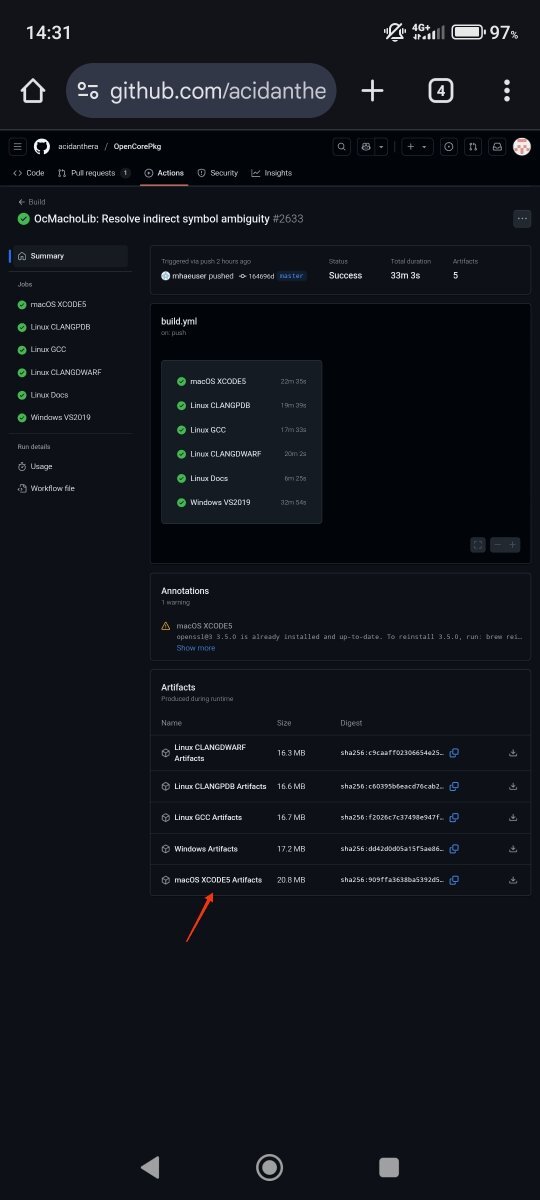This screenshot has height=1200, width=540.
Task: Expand the Copilot dropdown arrow
Action: pyautogui.click(x=381, y=147)
